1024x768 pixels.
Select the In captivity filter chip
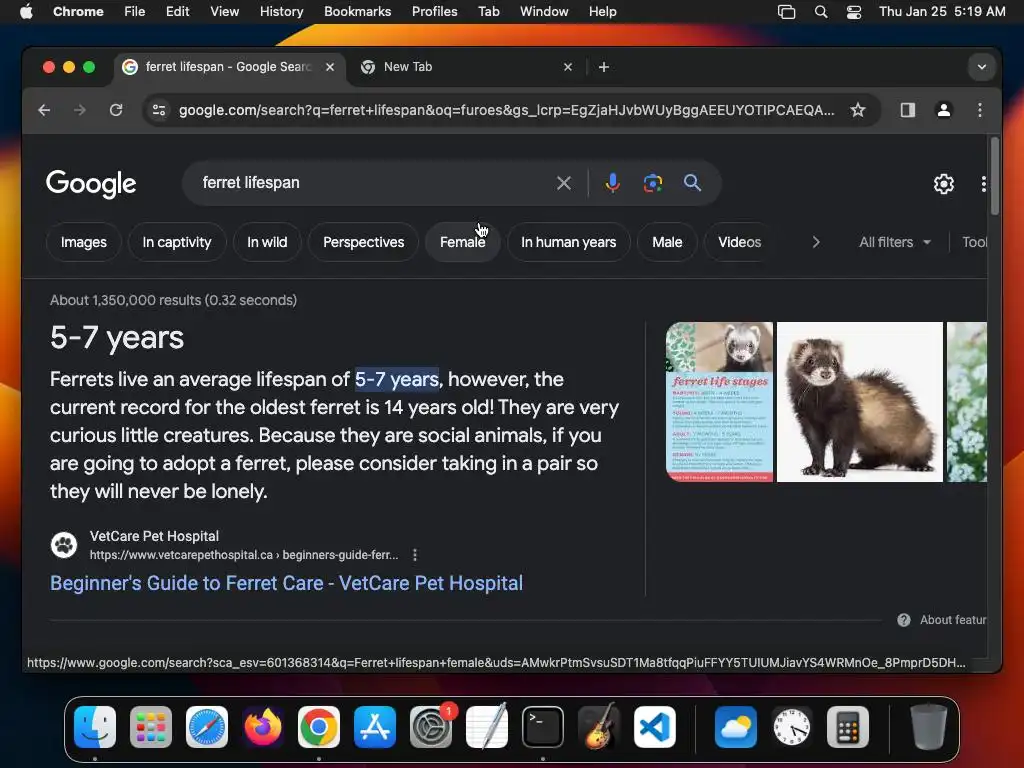pos(177,242)
